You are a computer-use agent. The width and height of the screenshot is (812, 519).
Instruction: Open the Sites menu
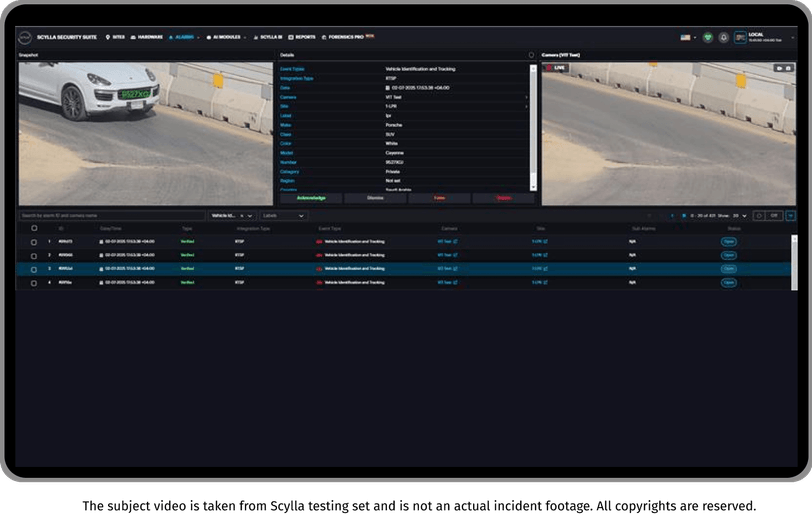point(115,37)
